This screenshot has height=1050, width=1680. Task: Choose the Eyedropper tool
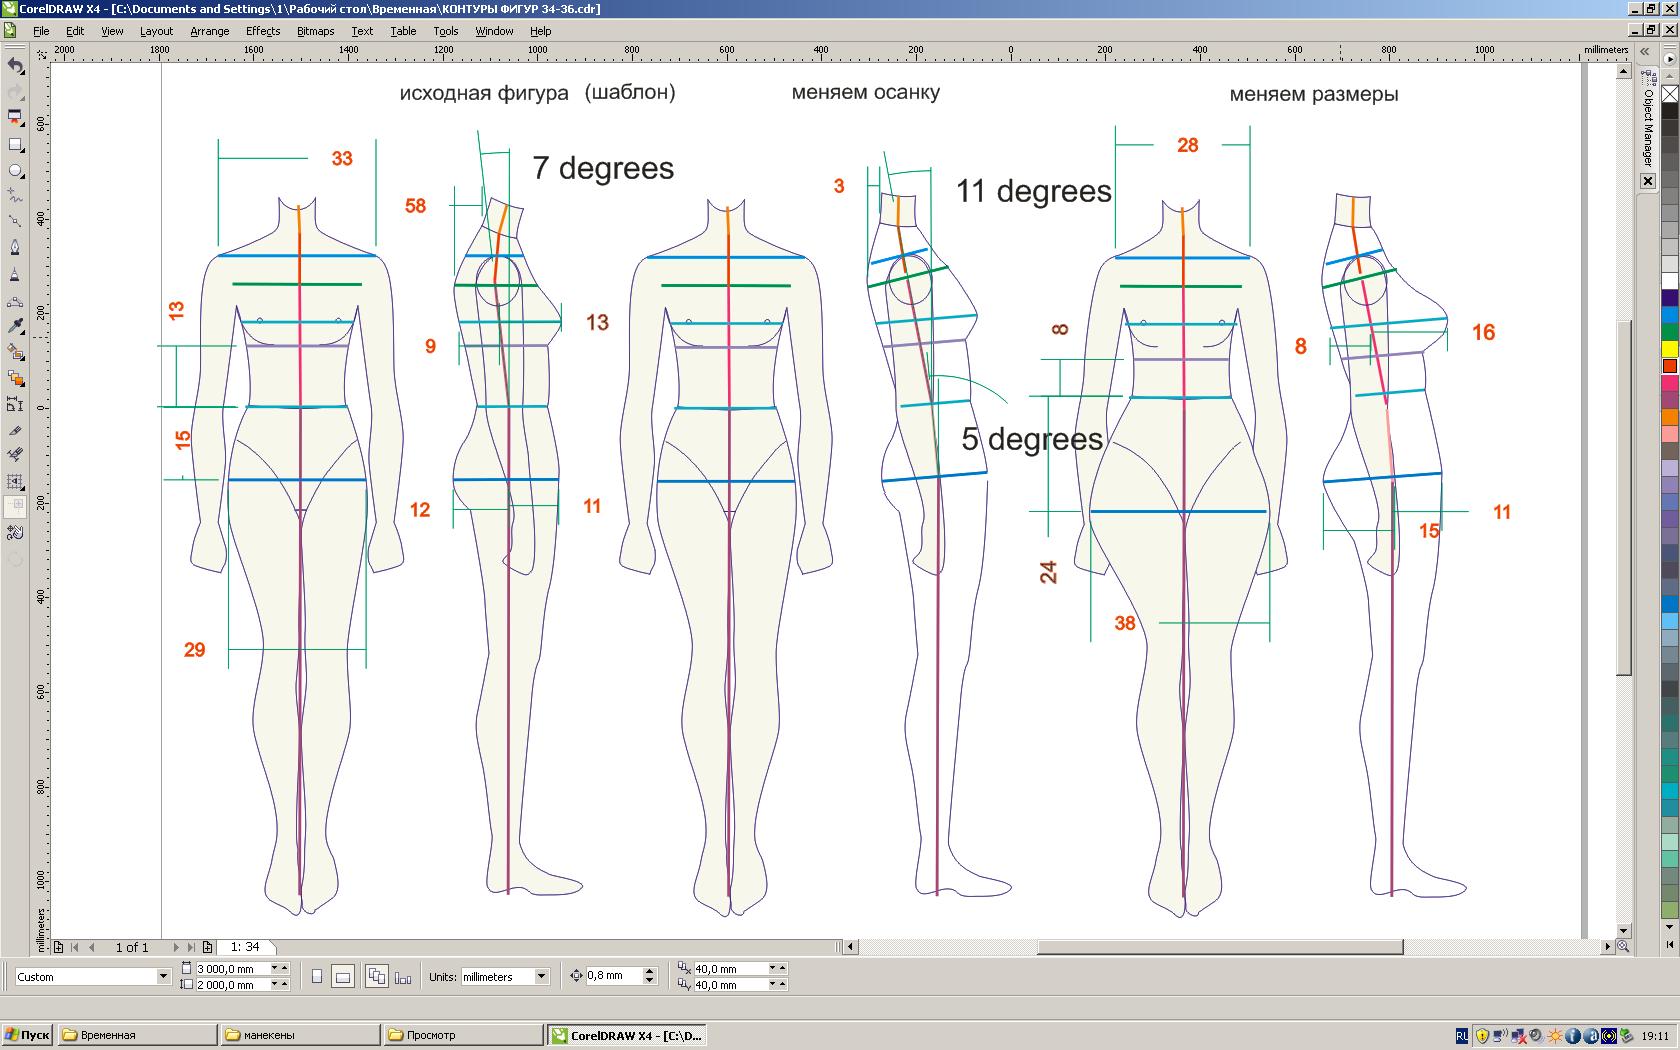[x=15, y=326]
